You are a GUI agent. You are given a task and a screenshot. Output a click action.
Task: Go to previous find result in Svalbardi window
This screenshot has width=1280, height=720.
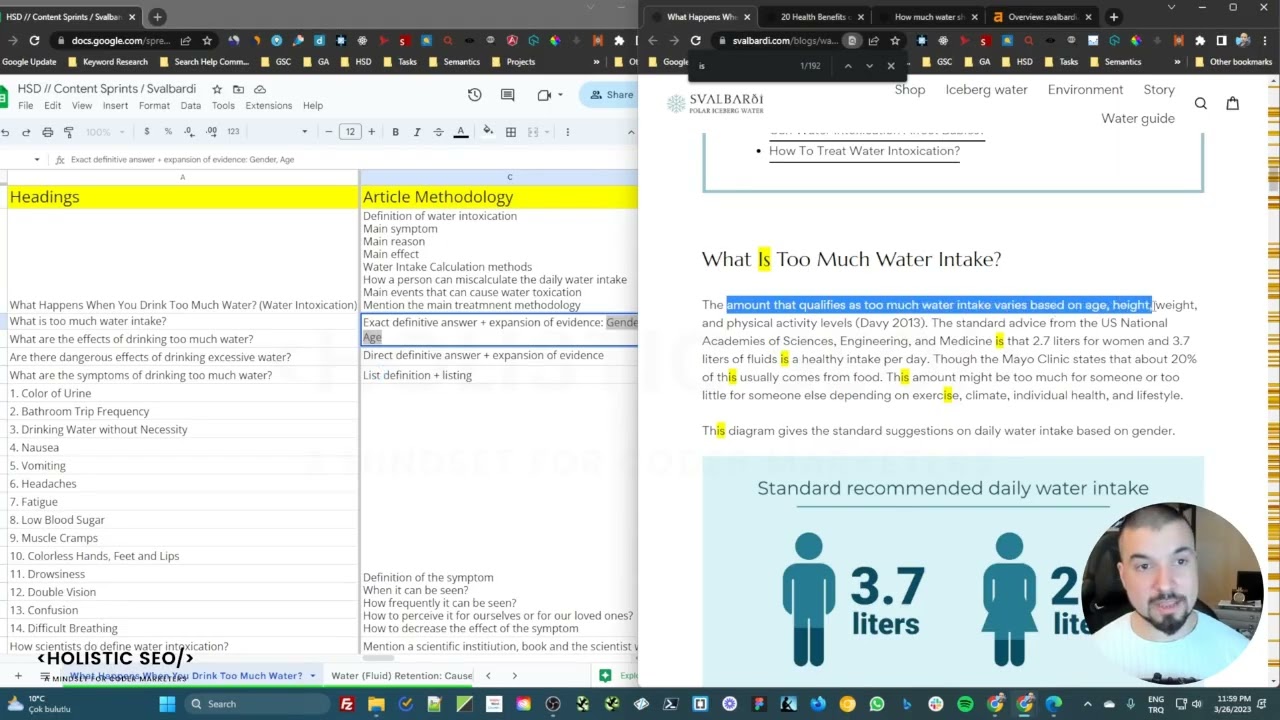coord(847,66)
